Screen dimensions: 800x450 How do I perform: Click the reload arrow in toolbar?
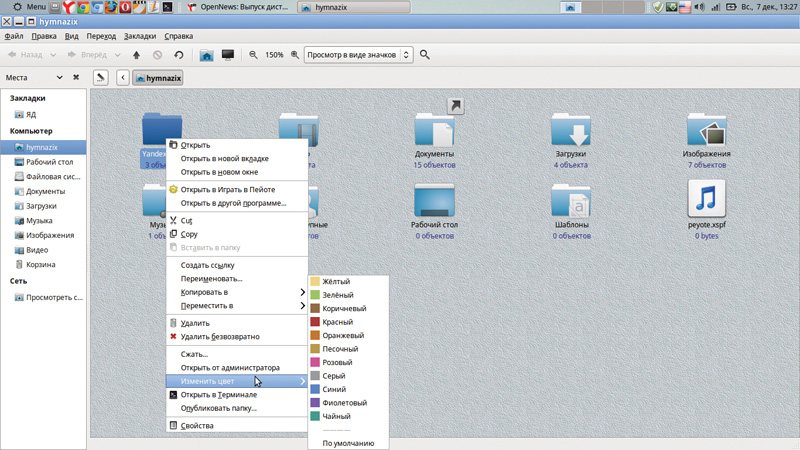[x=179, y=55]
